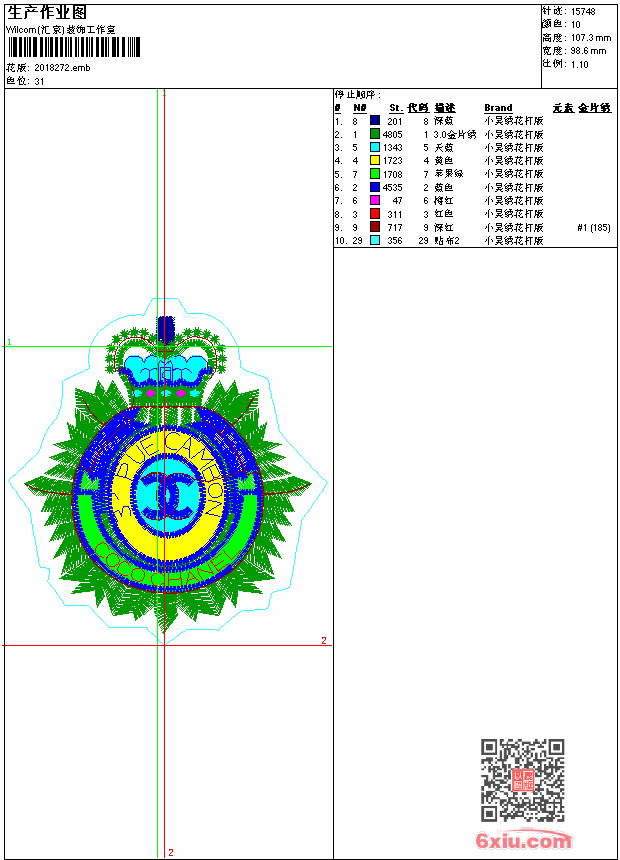The image size is (620, 860).
Task: Choose the dark red swatch beside 717
Action: [x=375, y=227]
